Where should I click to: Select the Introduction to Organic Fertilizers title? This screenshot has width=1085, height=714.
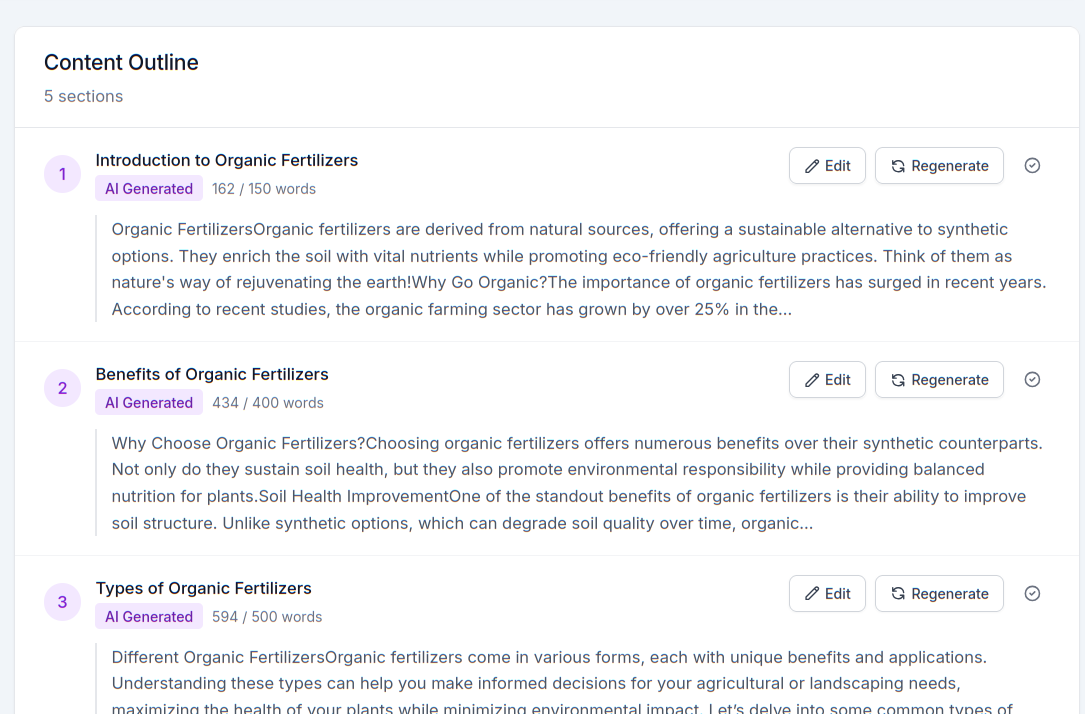point(227,160)
